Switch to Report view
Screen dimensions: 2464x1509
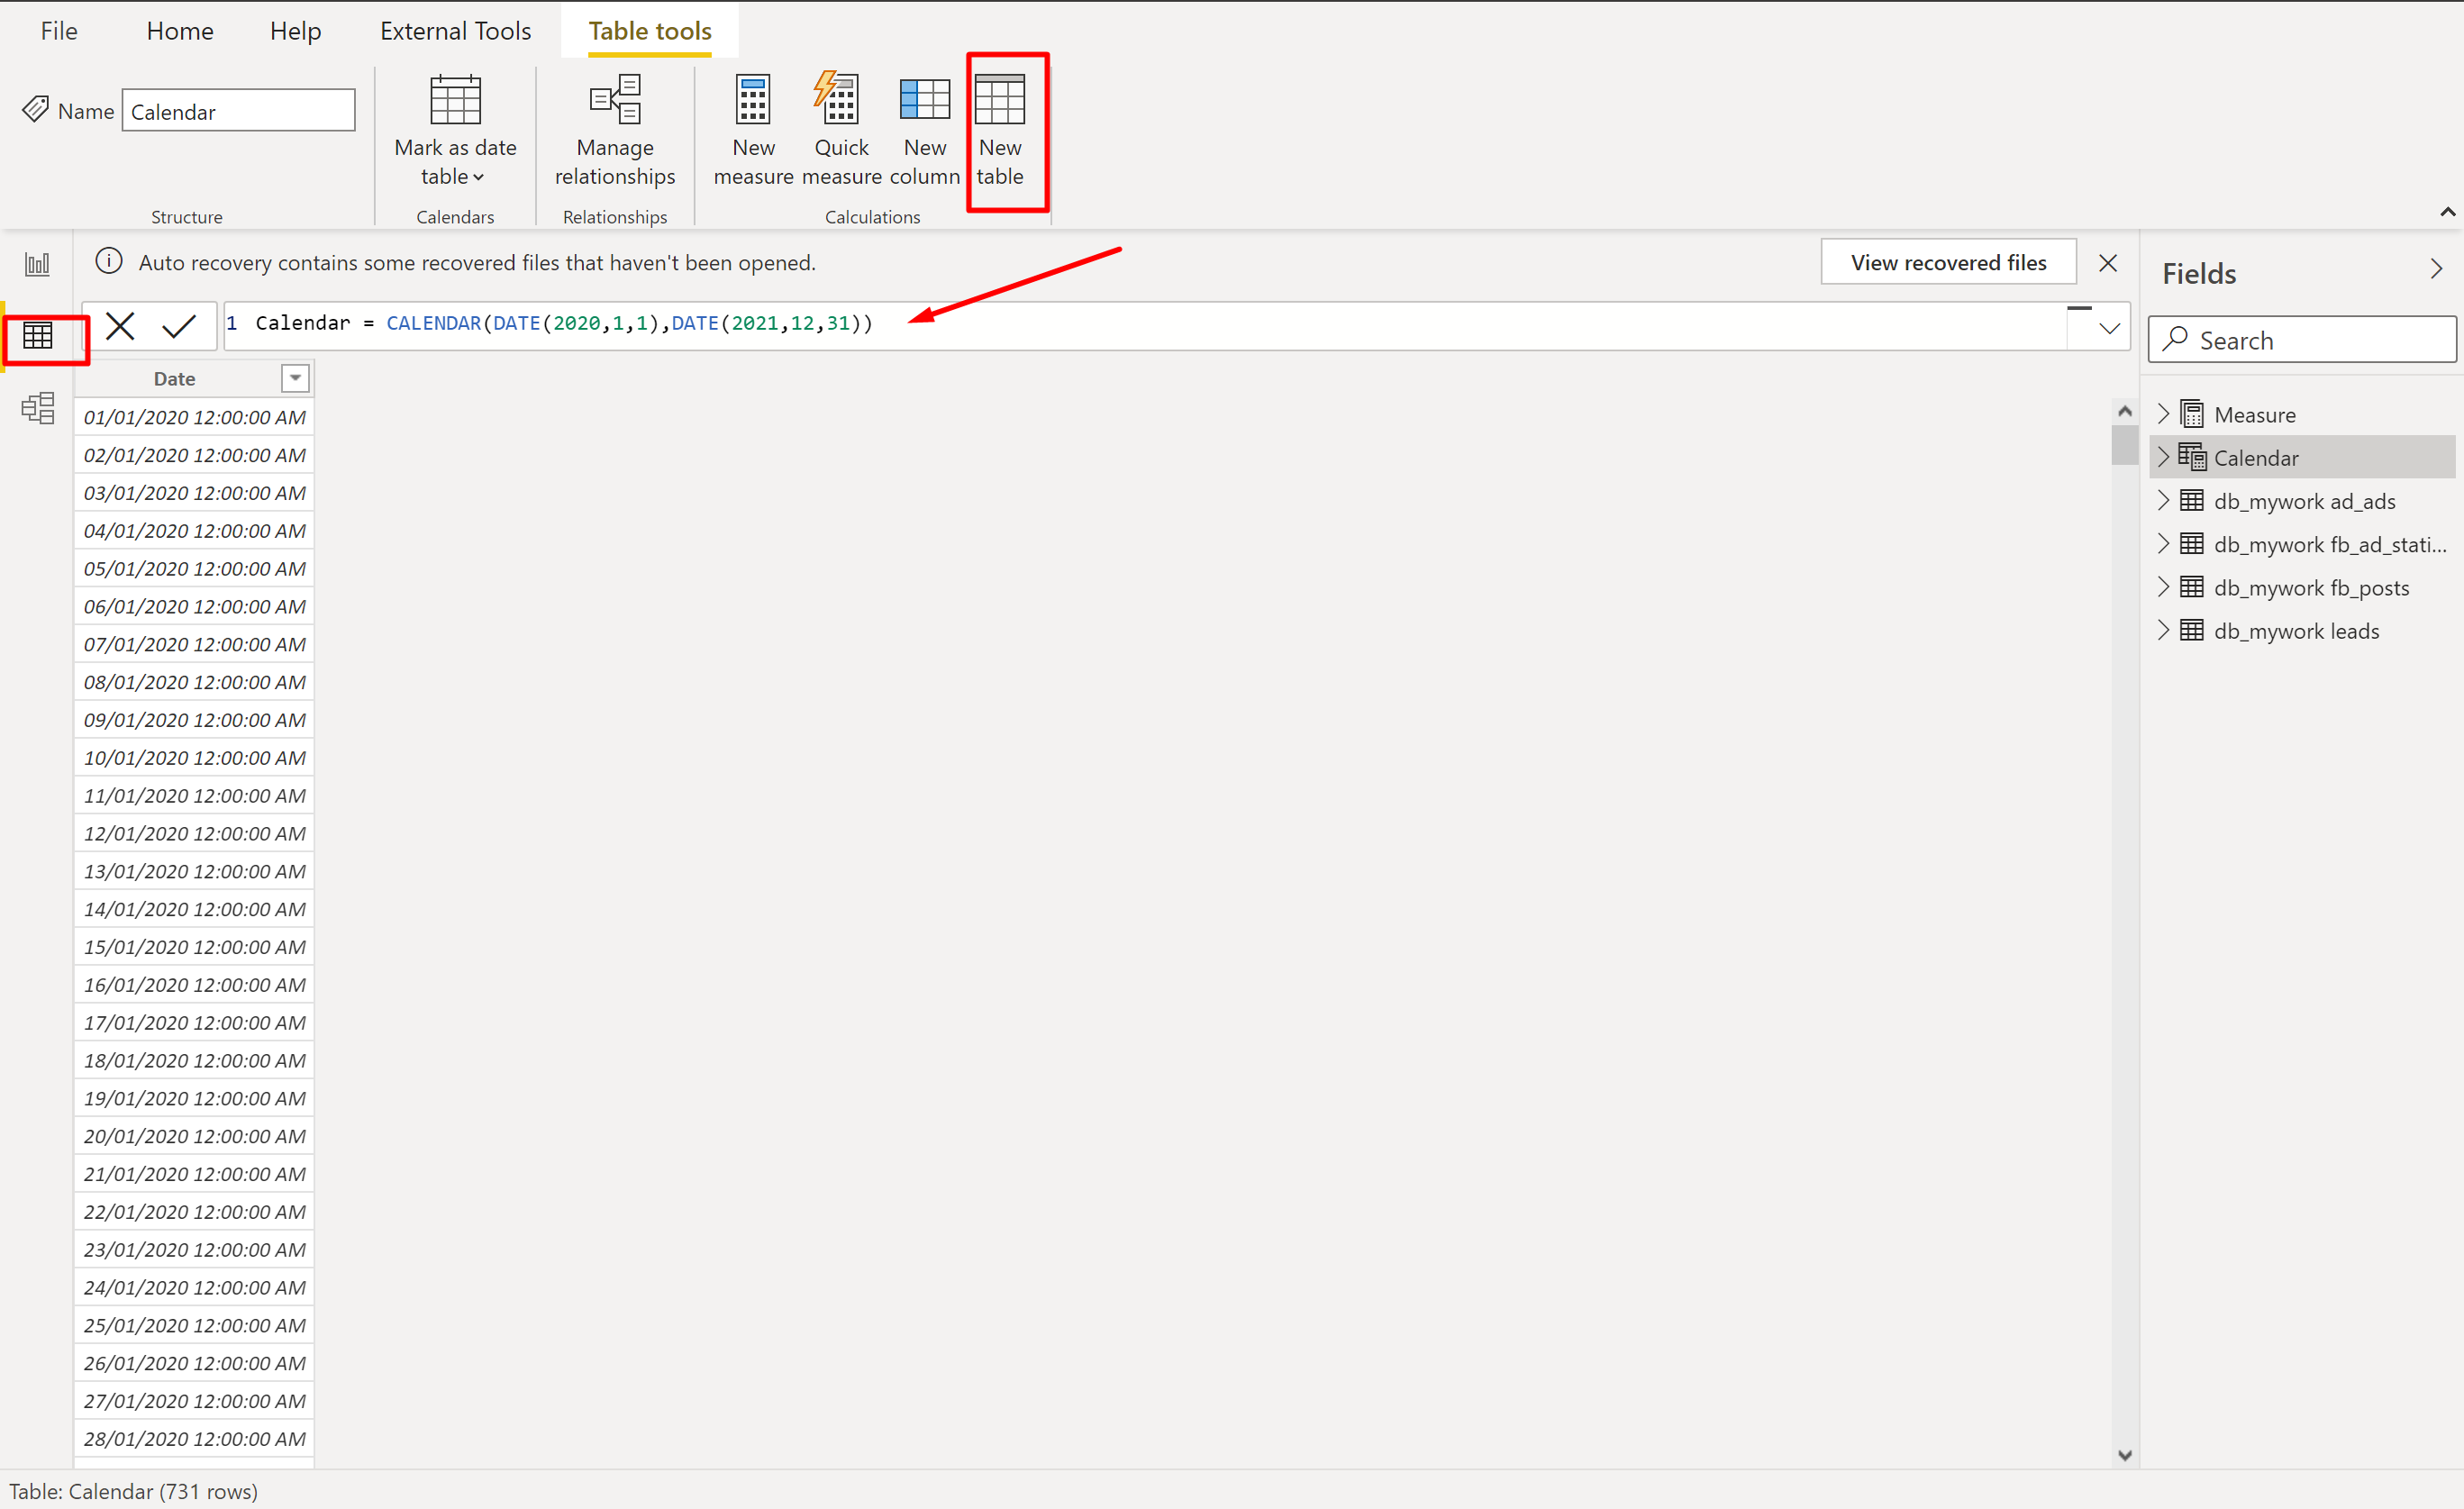point(38,265)
